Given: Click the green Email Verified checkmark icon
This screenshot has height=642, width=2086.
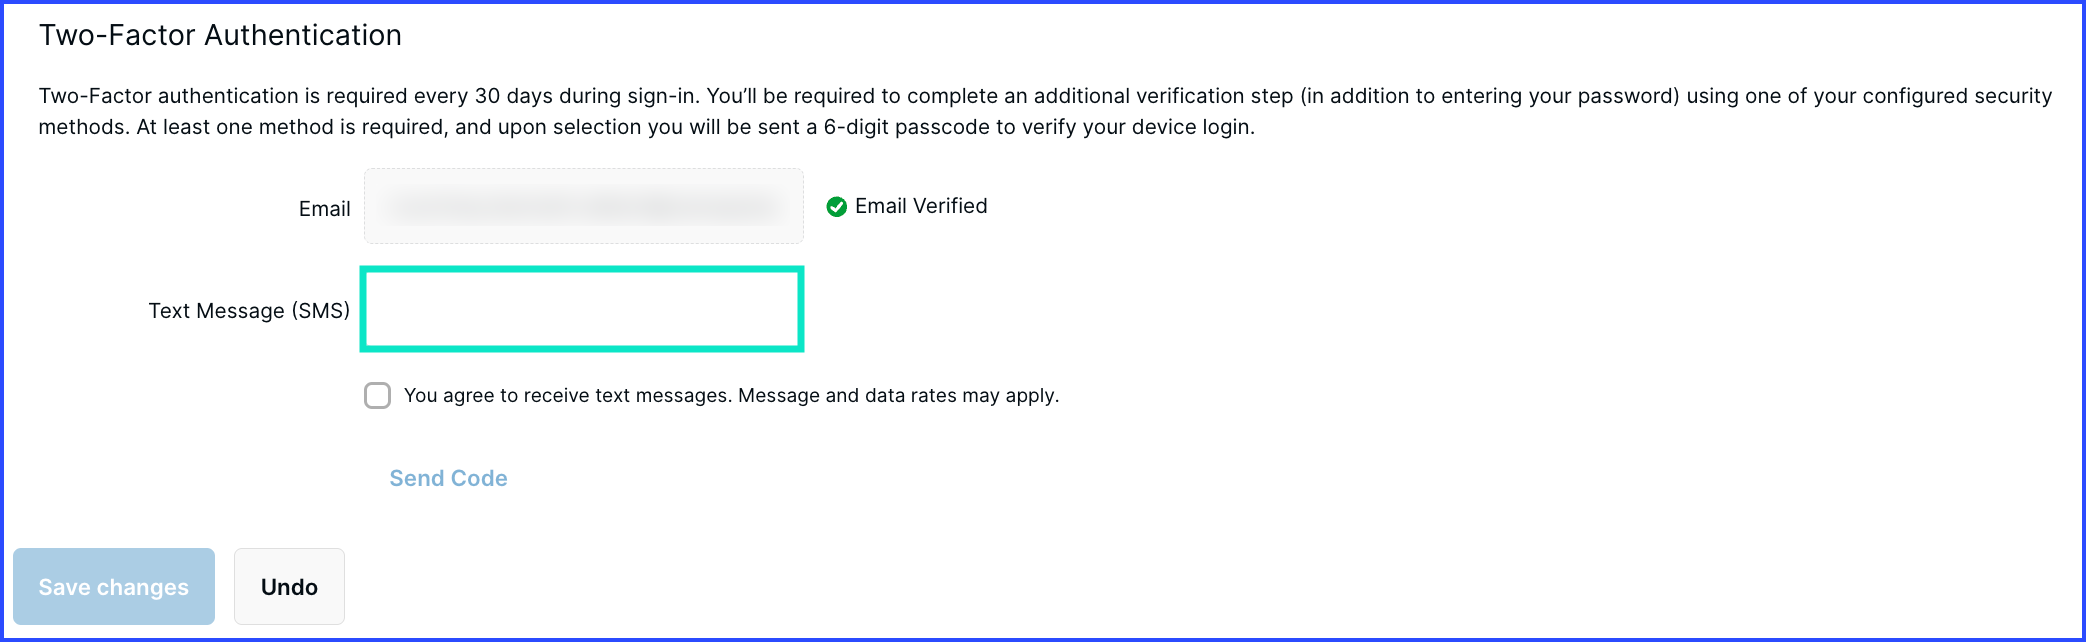Looking at the screenshot, I should pyautogui.click(x=837, y=207).
